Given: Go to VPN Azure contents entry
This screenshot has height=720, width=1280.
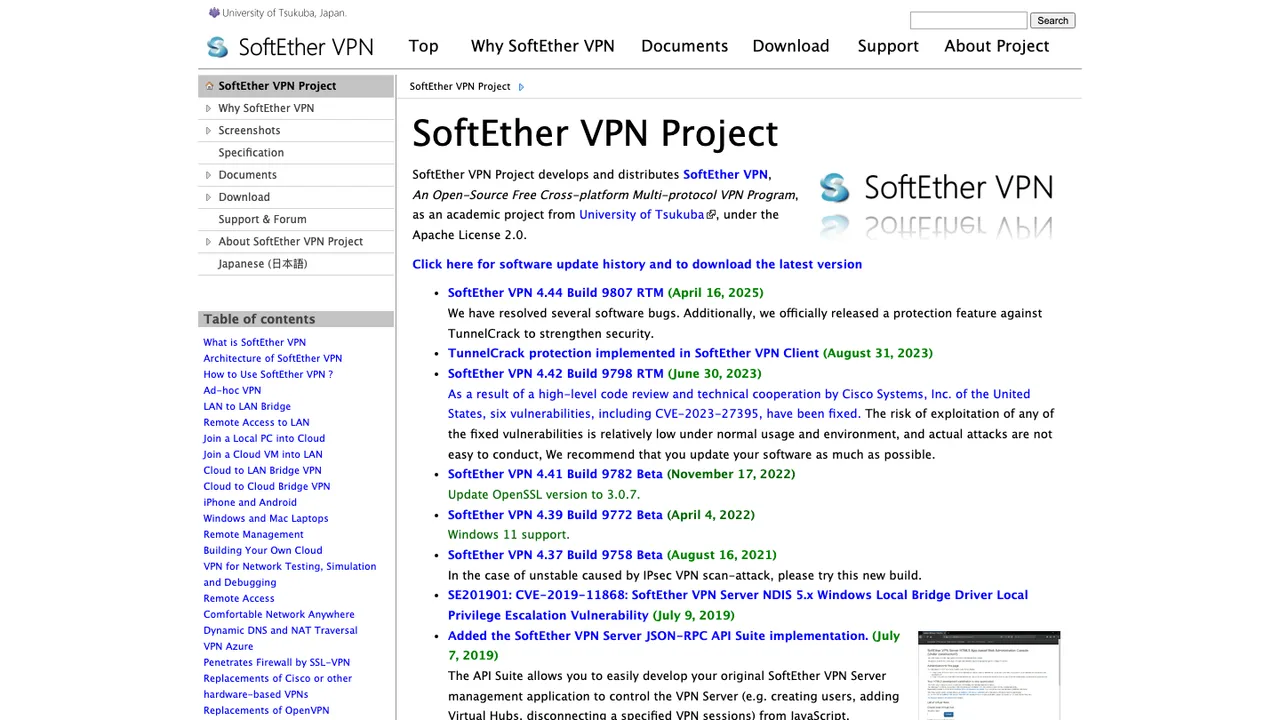Looking at the screenshot, I should (228, 646).
